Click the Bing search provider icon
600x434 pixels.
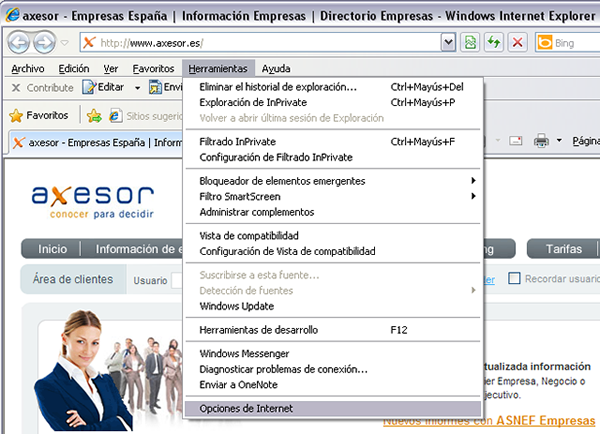(x=545, y=42)
